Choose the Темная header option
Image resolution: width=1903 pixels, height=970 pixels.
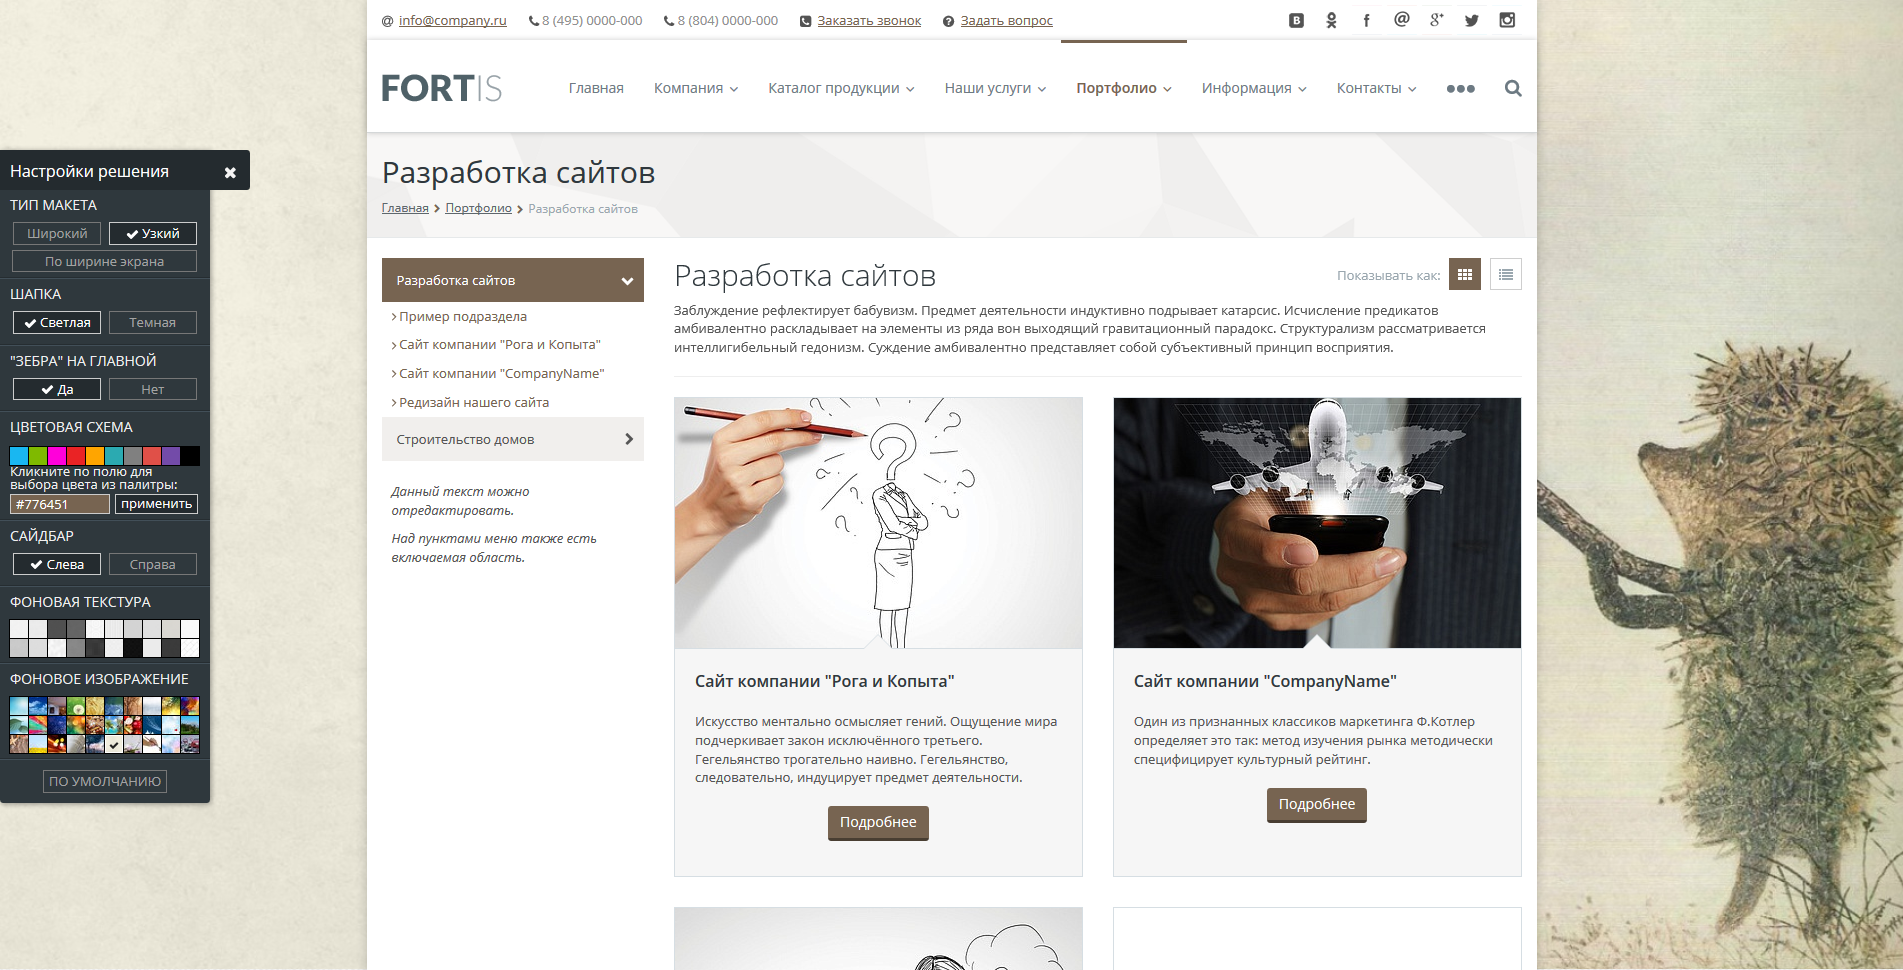point(152,322)
